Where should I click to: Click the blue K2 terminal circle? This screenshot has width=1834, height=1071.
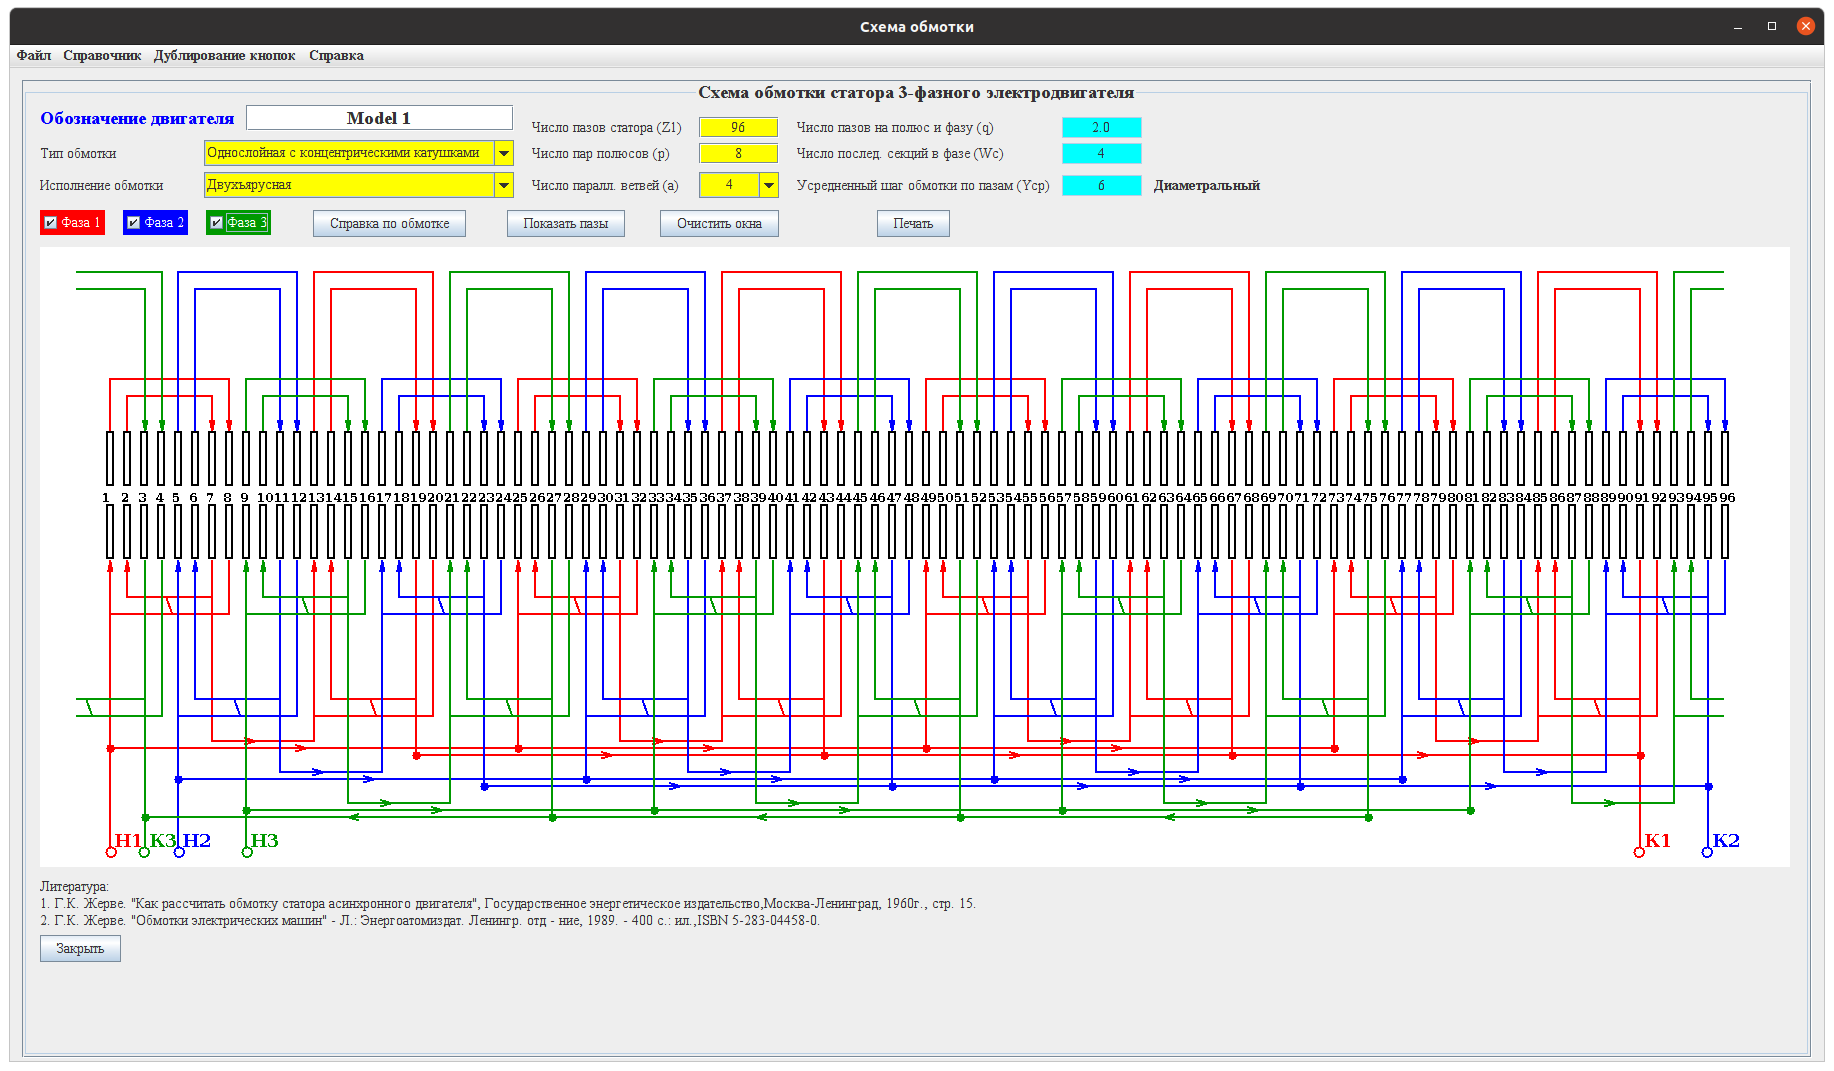tap(1707, 852)
